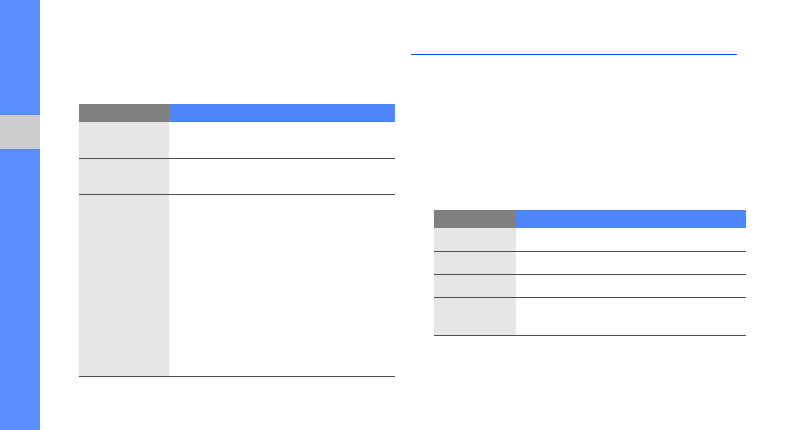Viewport: 794px width, 430px height.
Task: Click the last white content cell in right table
Action: (x=631, y=316)
